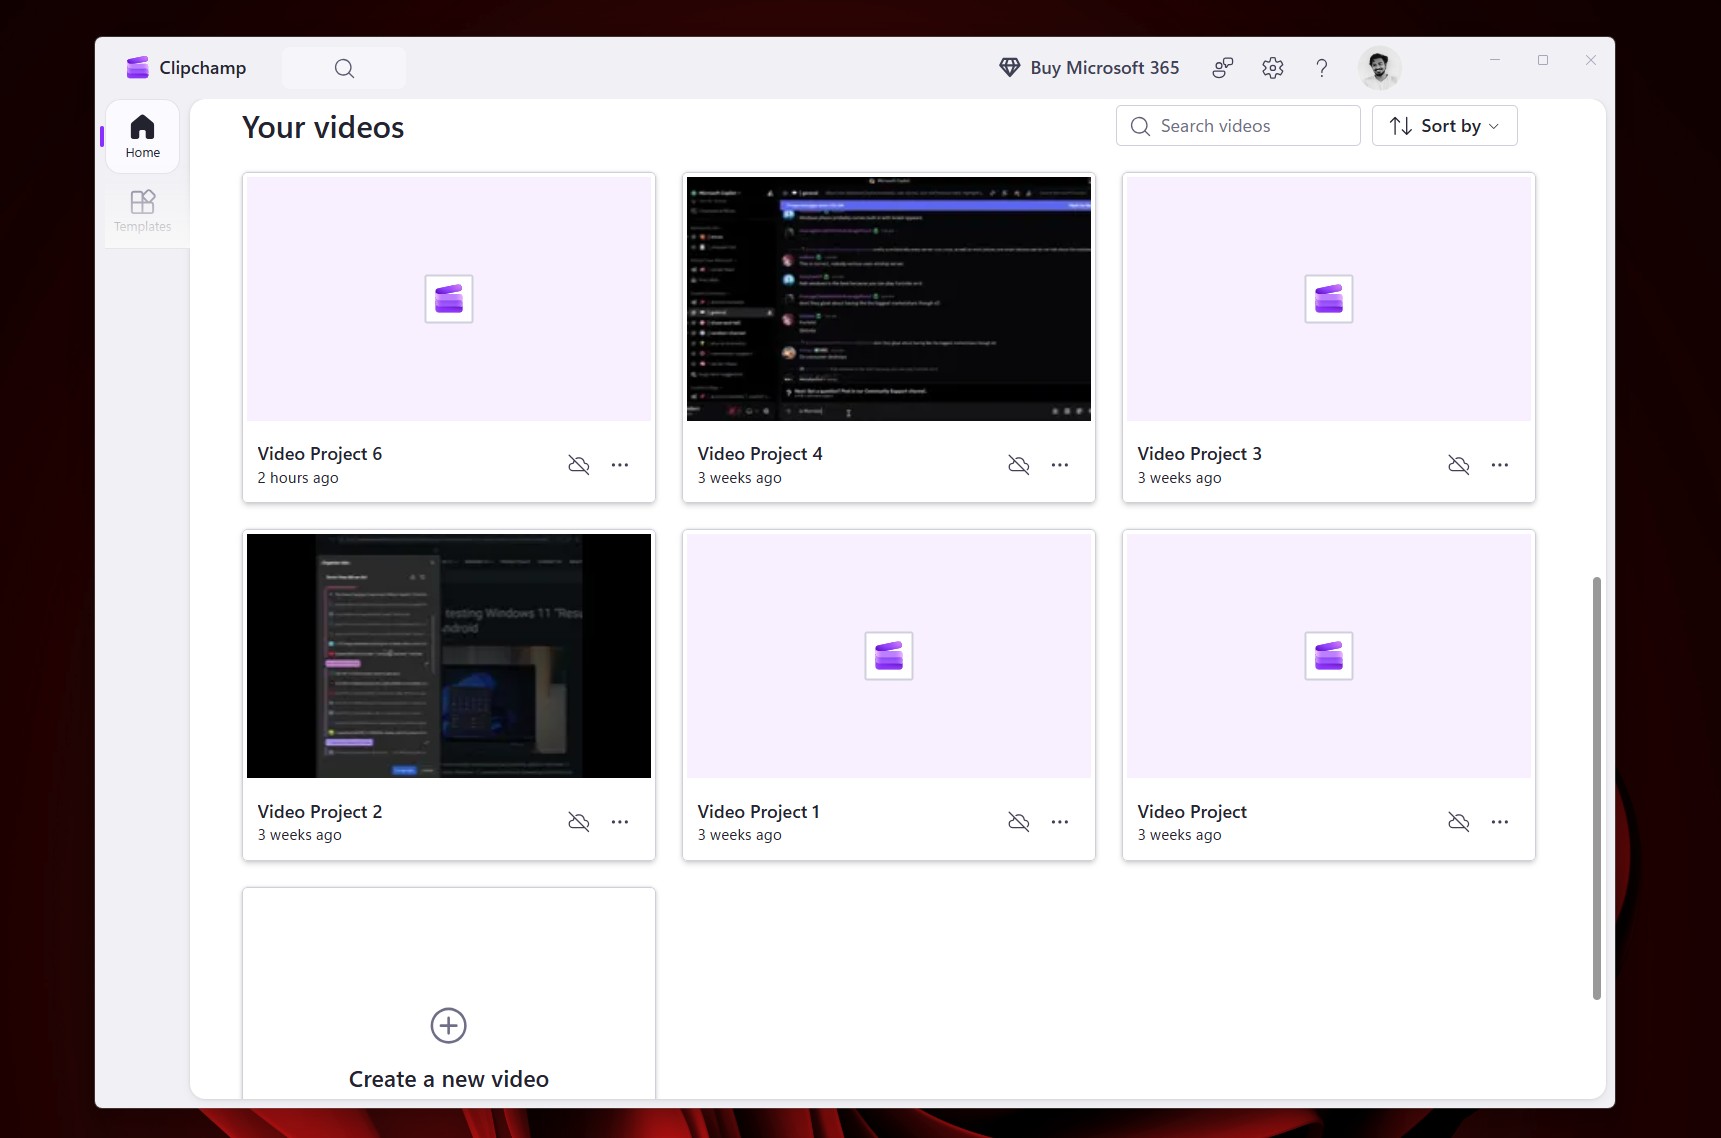Image resolution: width=1721 pixels, height=1138 pixels.
Task: Click the Buy Microsoft 365 link
Action: coord(1089,67)
